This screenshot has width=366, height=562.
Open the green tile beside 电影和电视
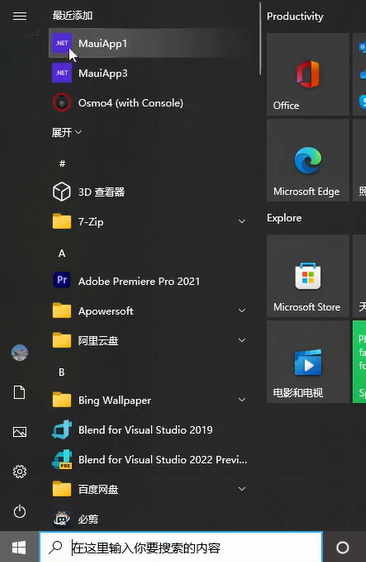(x=359, y=362)
